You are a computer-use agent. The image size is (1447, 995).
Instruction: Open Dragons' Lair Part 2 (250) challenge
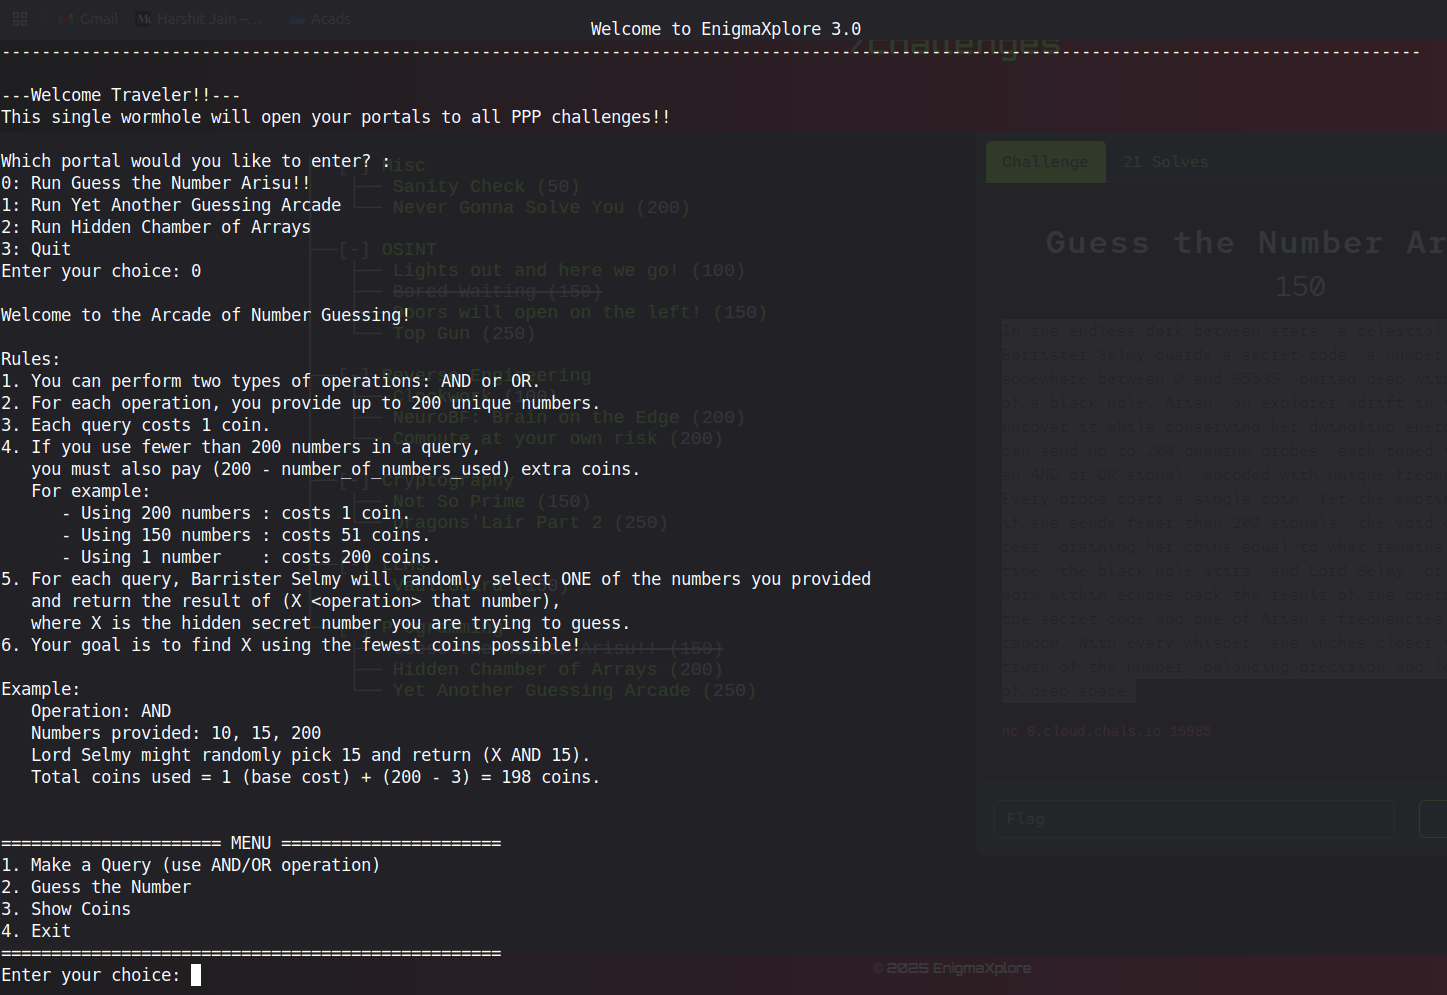530,522
